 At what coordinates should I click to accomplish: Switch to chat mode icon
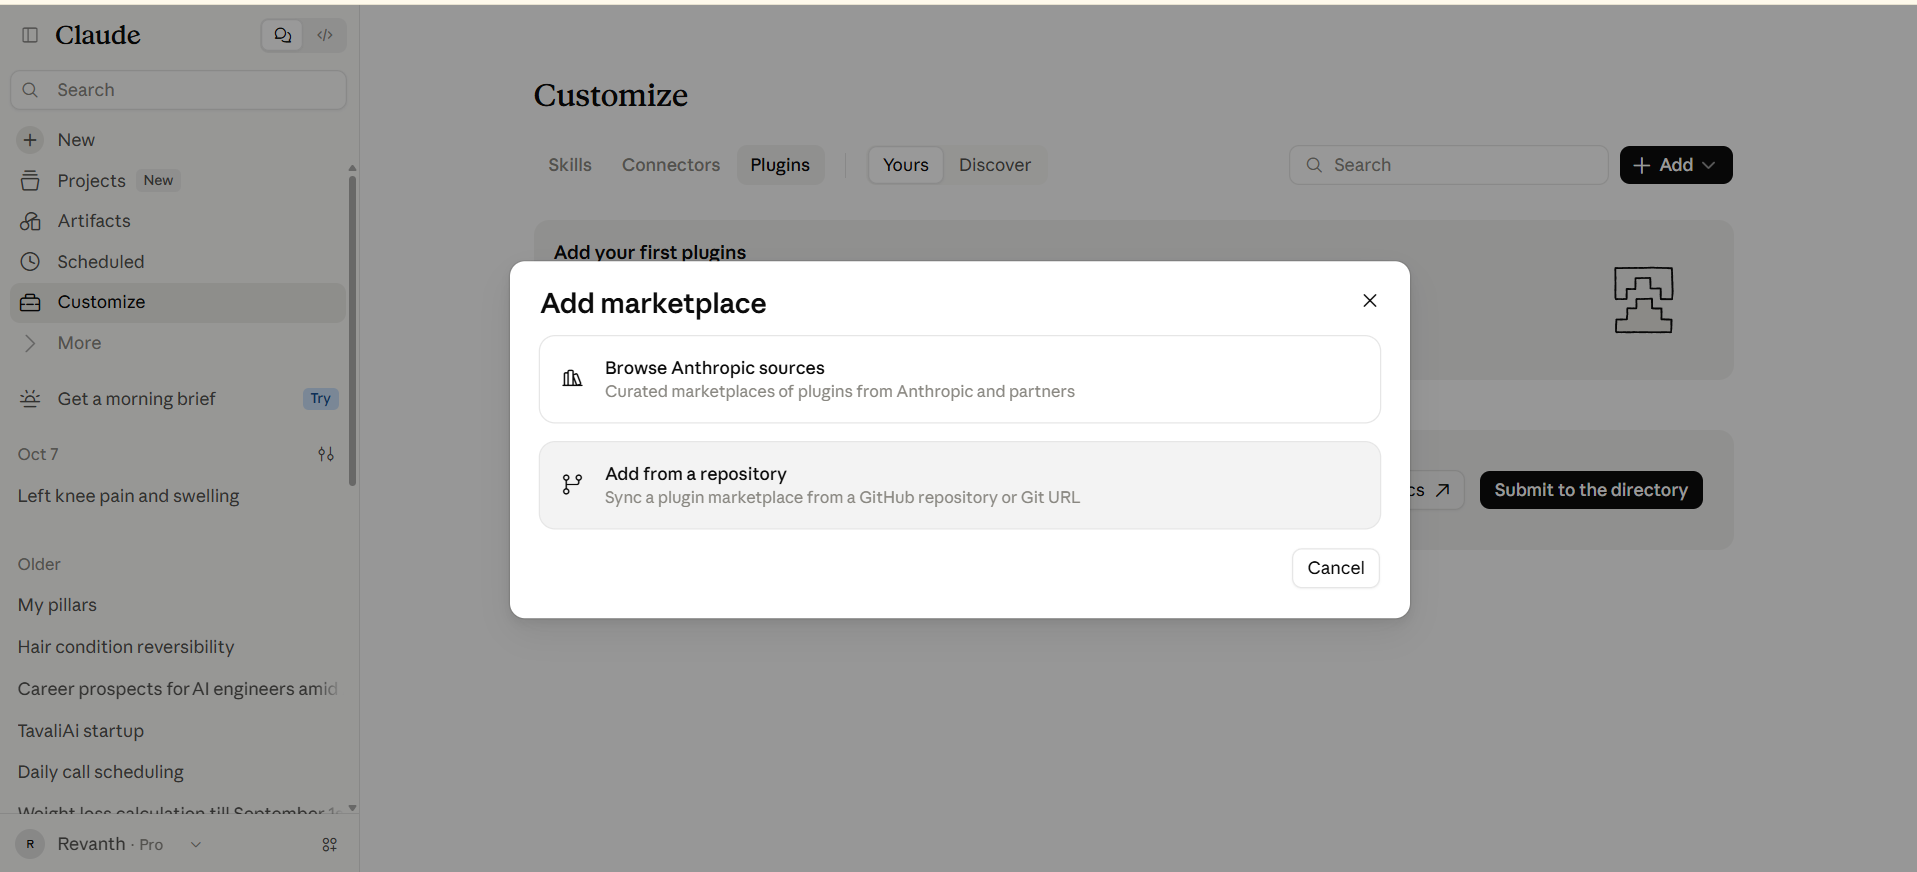[x=283, y=35]
